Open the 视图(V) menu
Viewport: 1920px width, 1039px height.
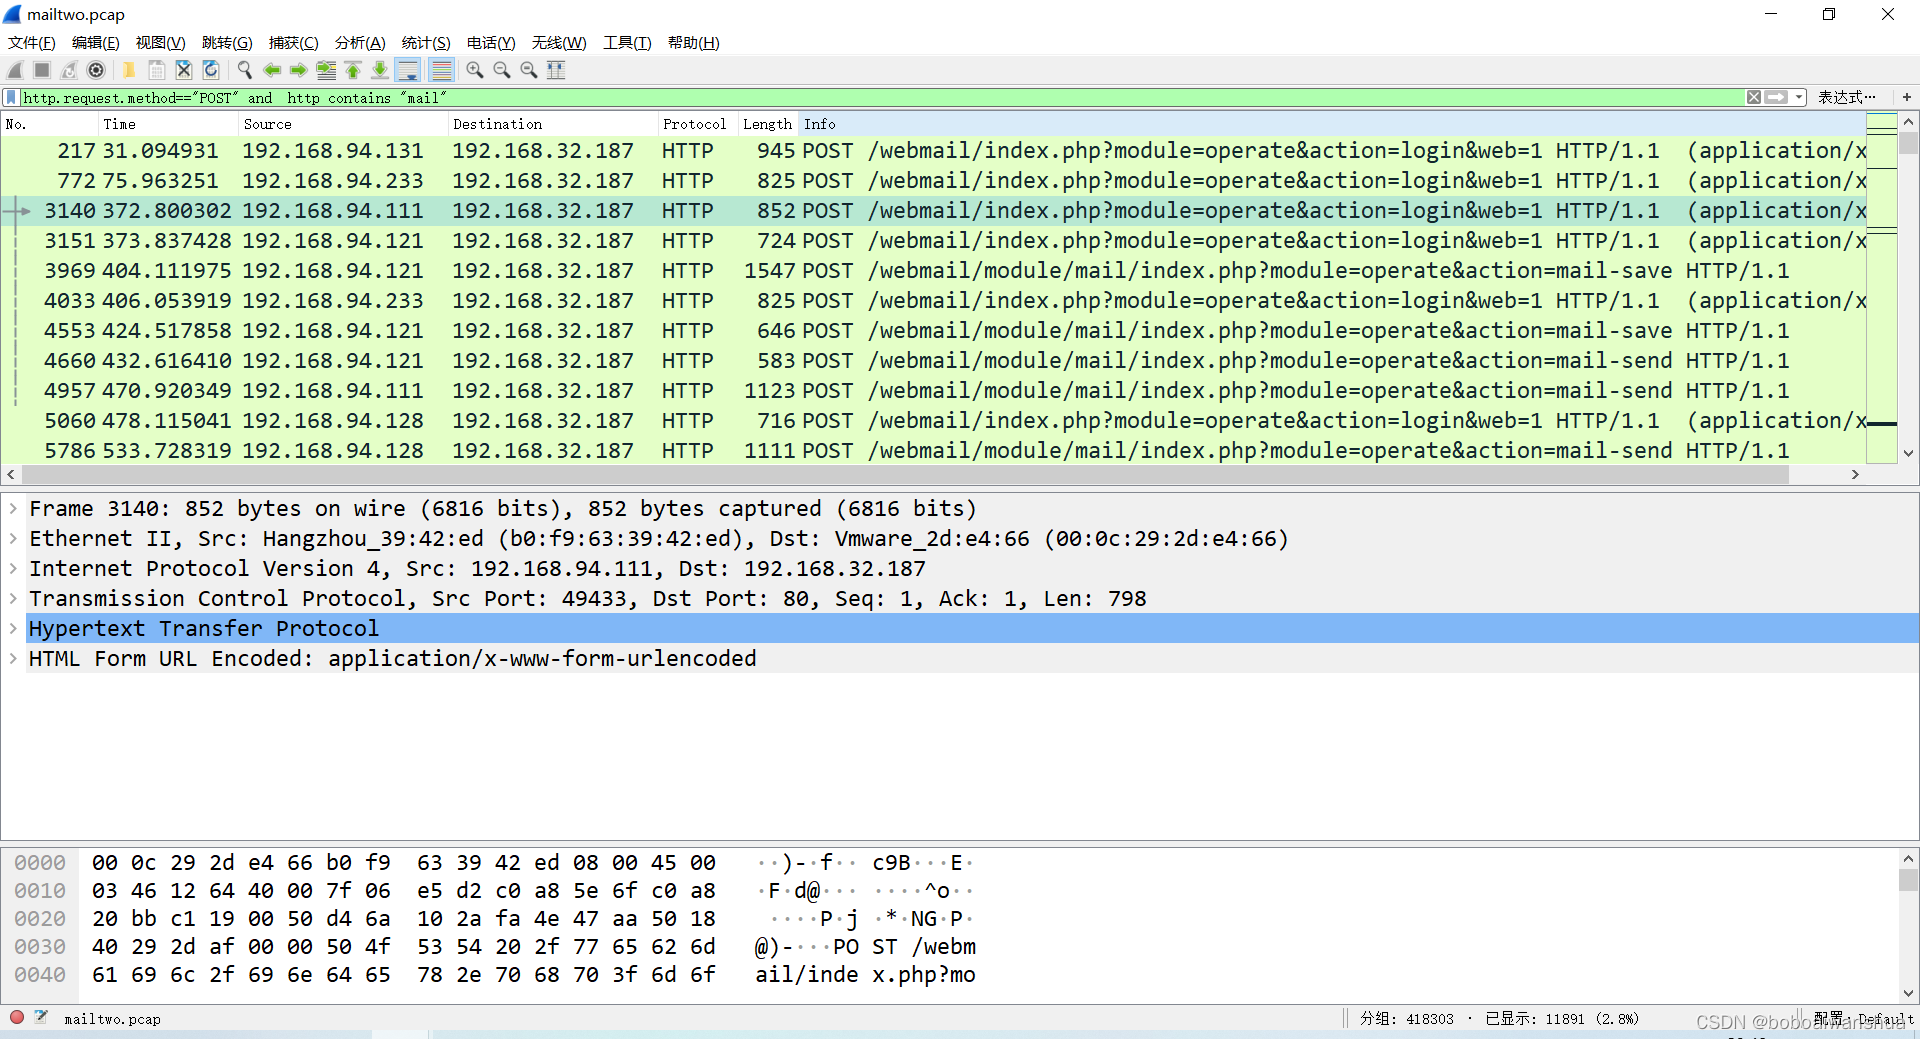coord(161,43)
